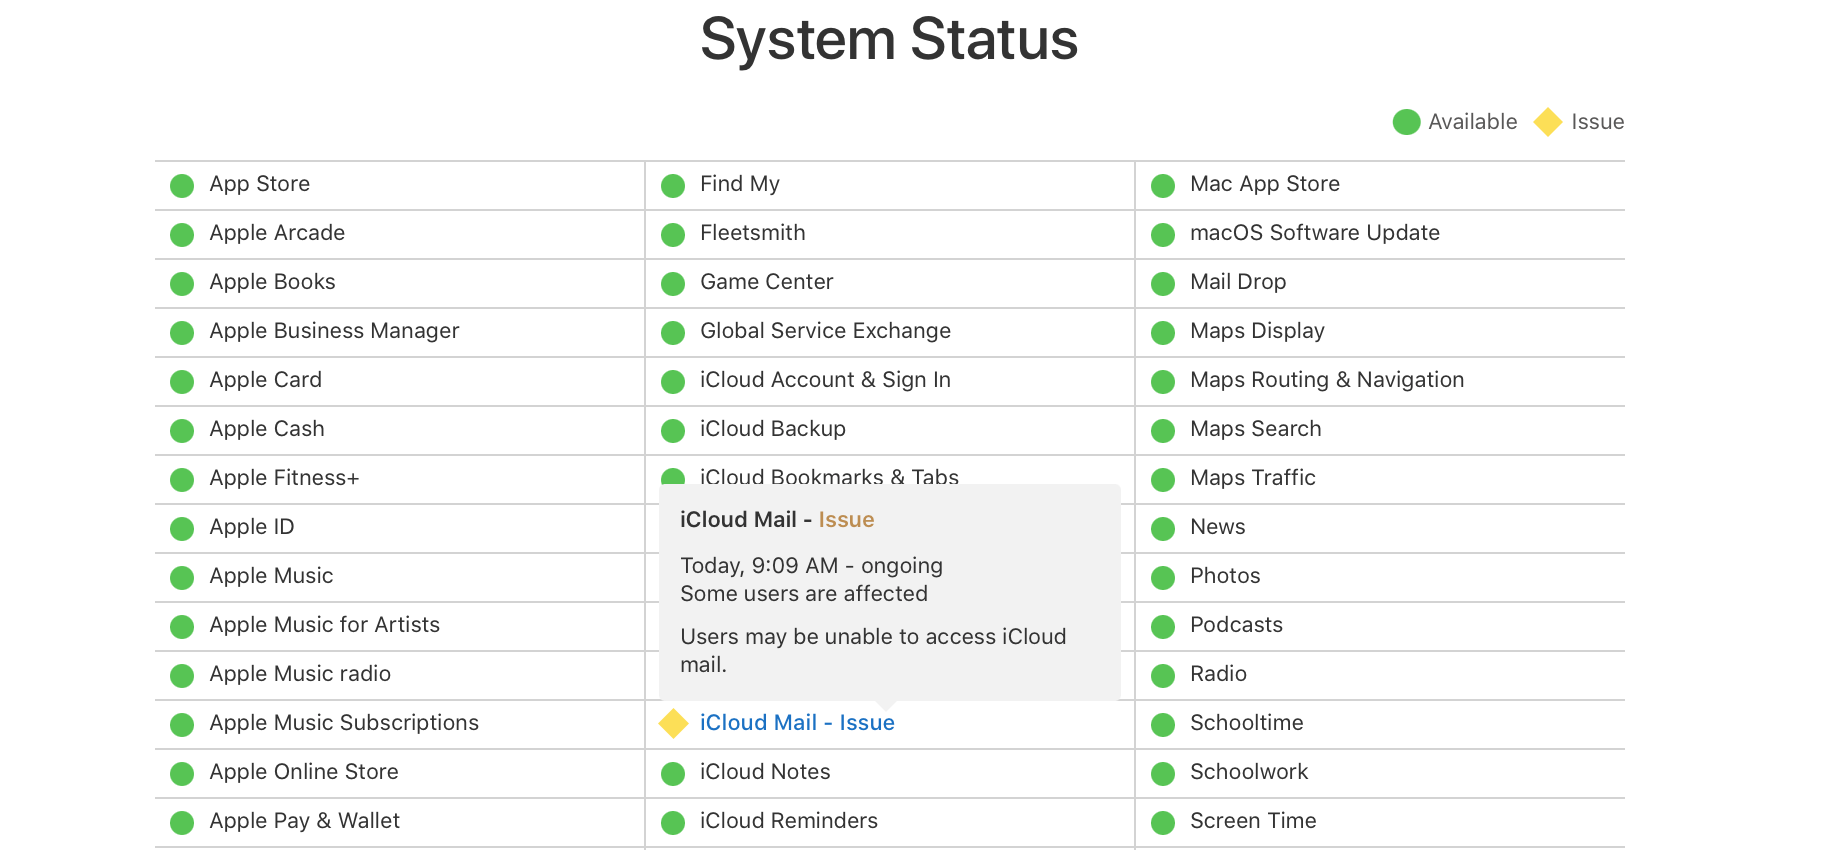The width and height of the screenshot is (1838, 850).
Task: Open the iCloud Mail - Issue link
Action: click(797, 723)
